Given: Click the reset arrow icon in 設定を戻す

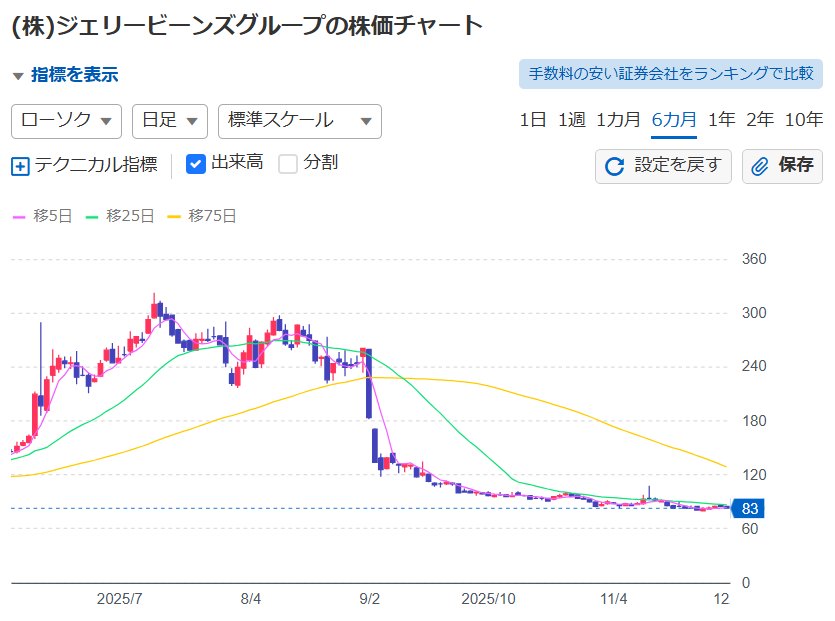Looking at the screenshot, I should tap(615, 166).
